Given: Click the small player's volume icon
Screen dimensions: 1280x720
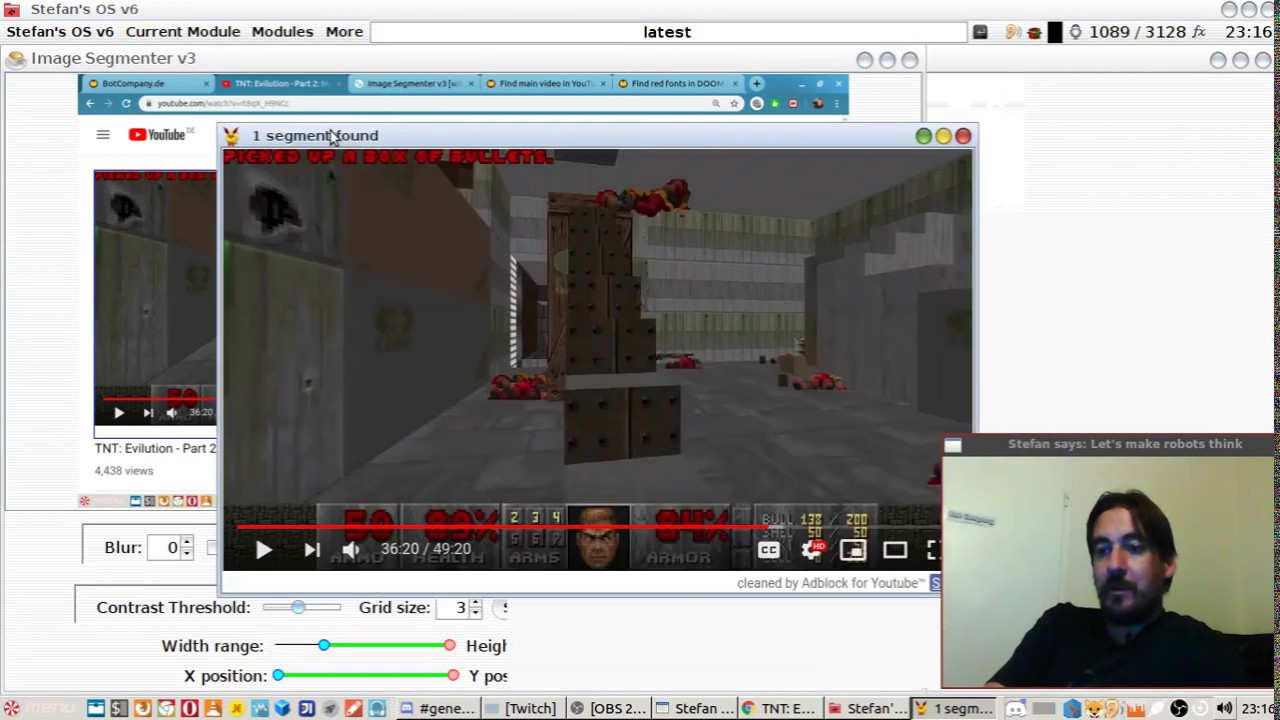Looking at the screenshot, I should (x=172, y=412).
